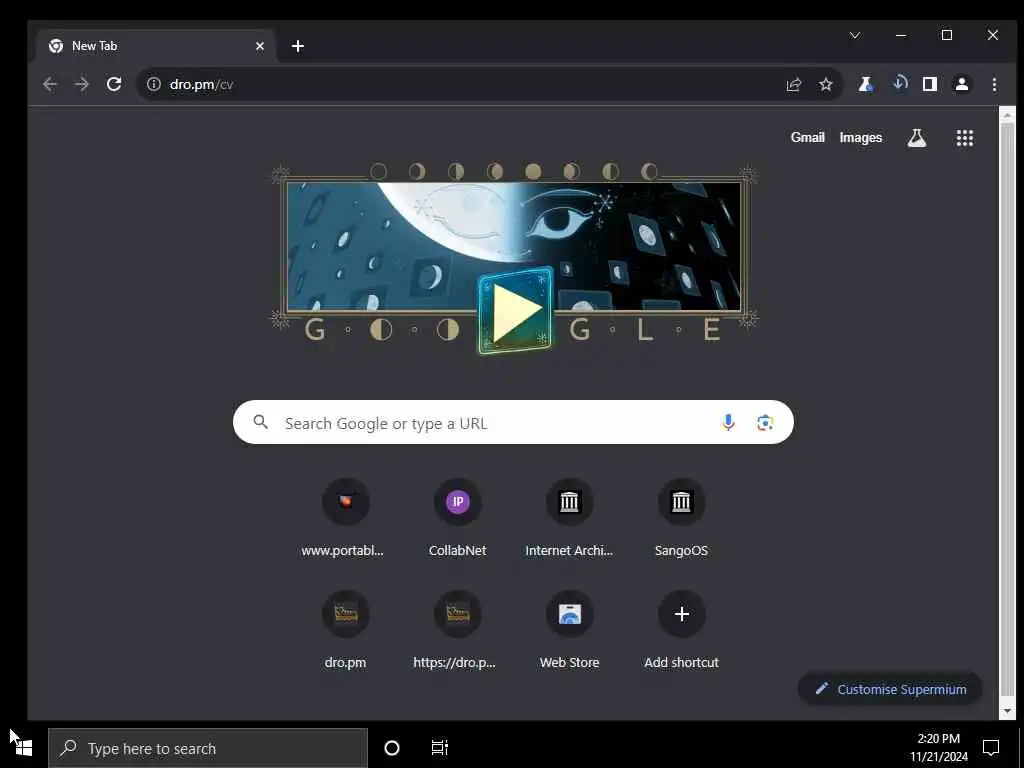Open Search Labs flask icon on page

(917, 138)
